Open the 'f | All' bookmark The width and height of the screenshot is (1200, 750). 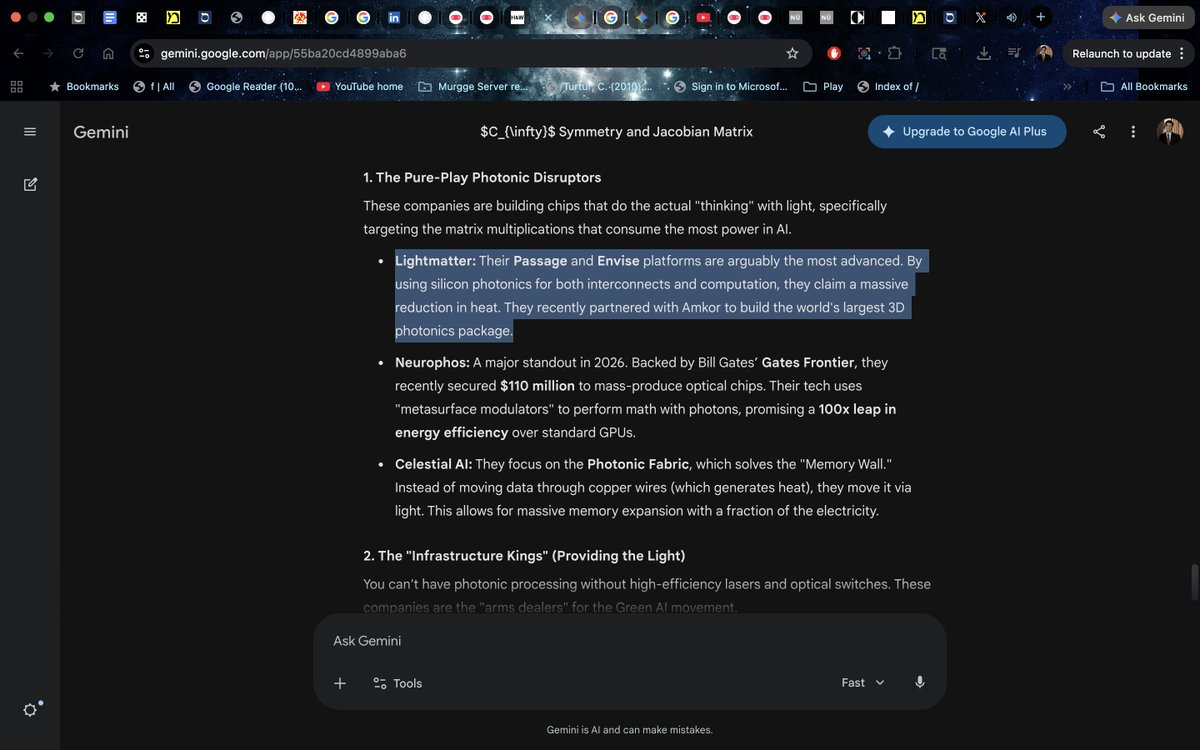(x=154, y=87)
